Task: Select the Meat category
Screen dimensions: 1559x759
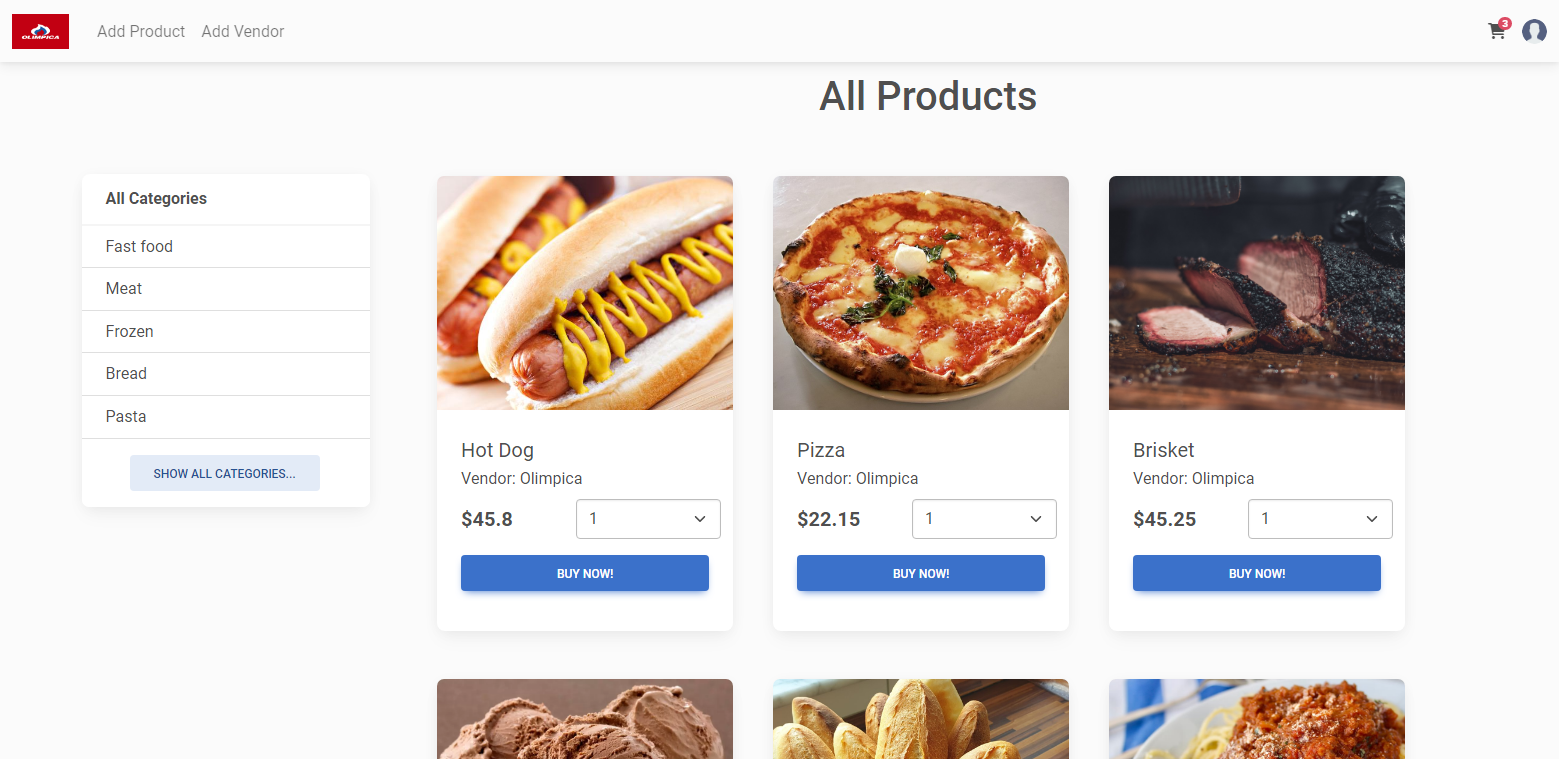Action: click(x=124, y=288)
